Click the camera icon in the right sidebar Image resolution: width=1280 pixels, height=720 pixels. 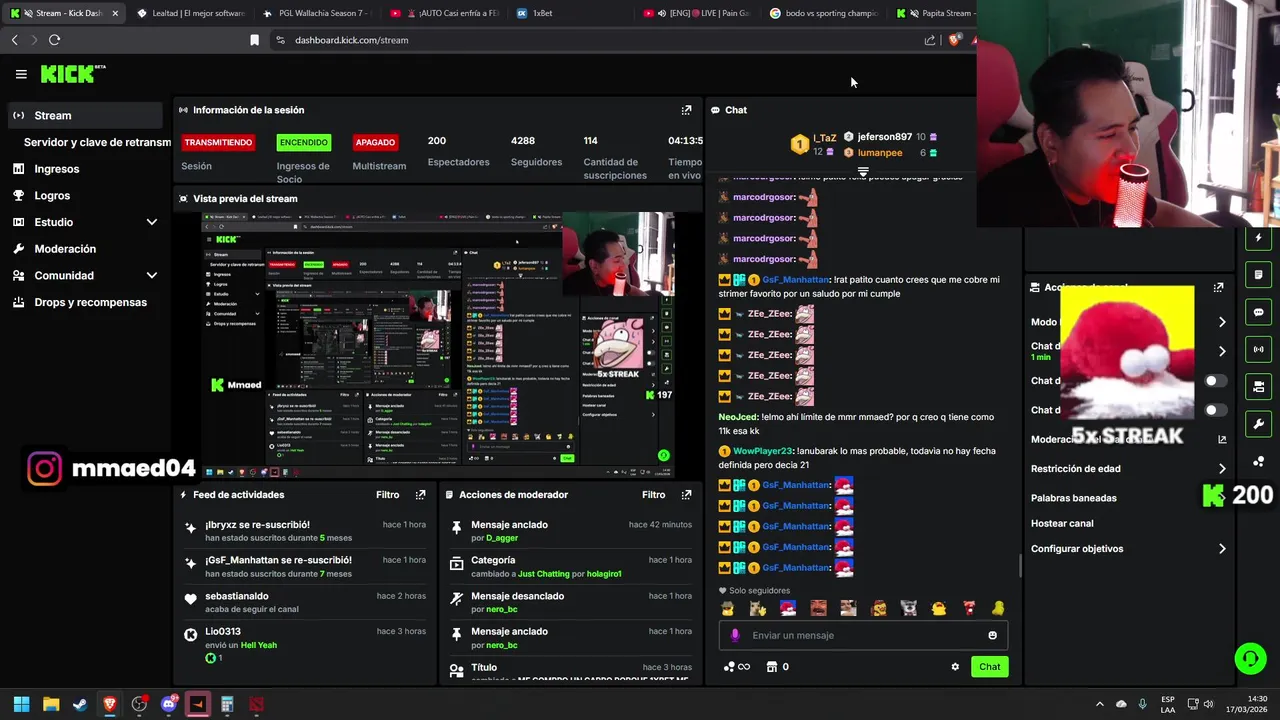pyautogui.click(x=1258, y=386)
